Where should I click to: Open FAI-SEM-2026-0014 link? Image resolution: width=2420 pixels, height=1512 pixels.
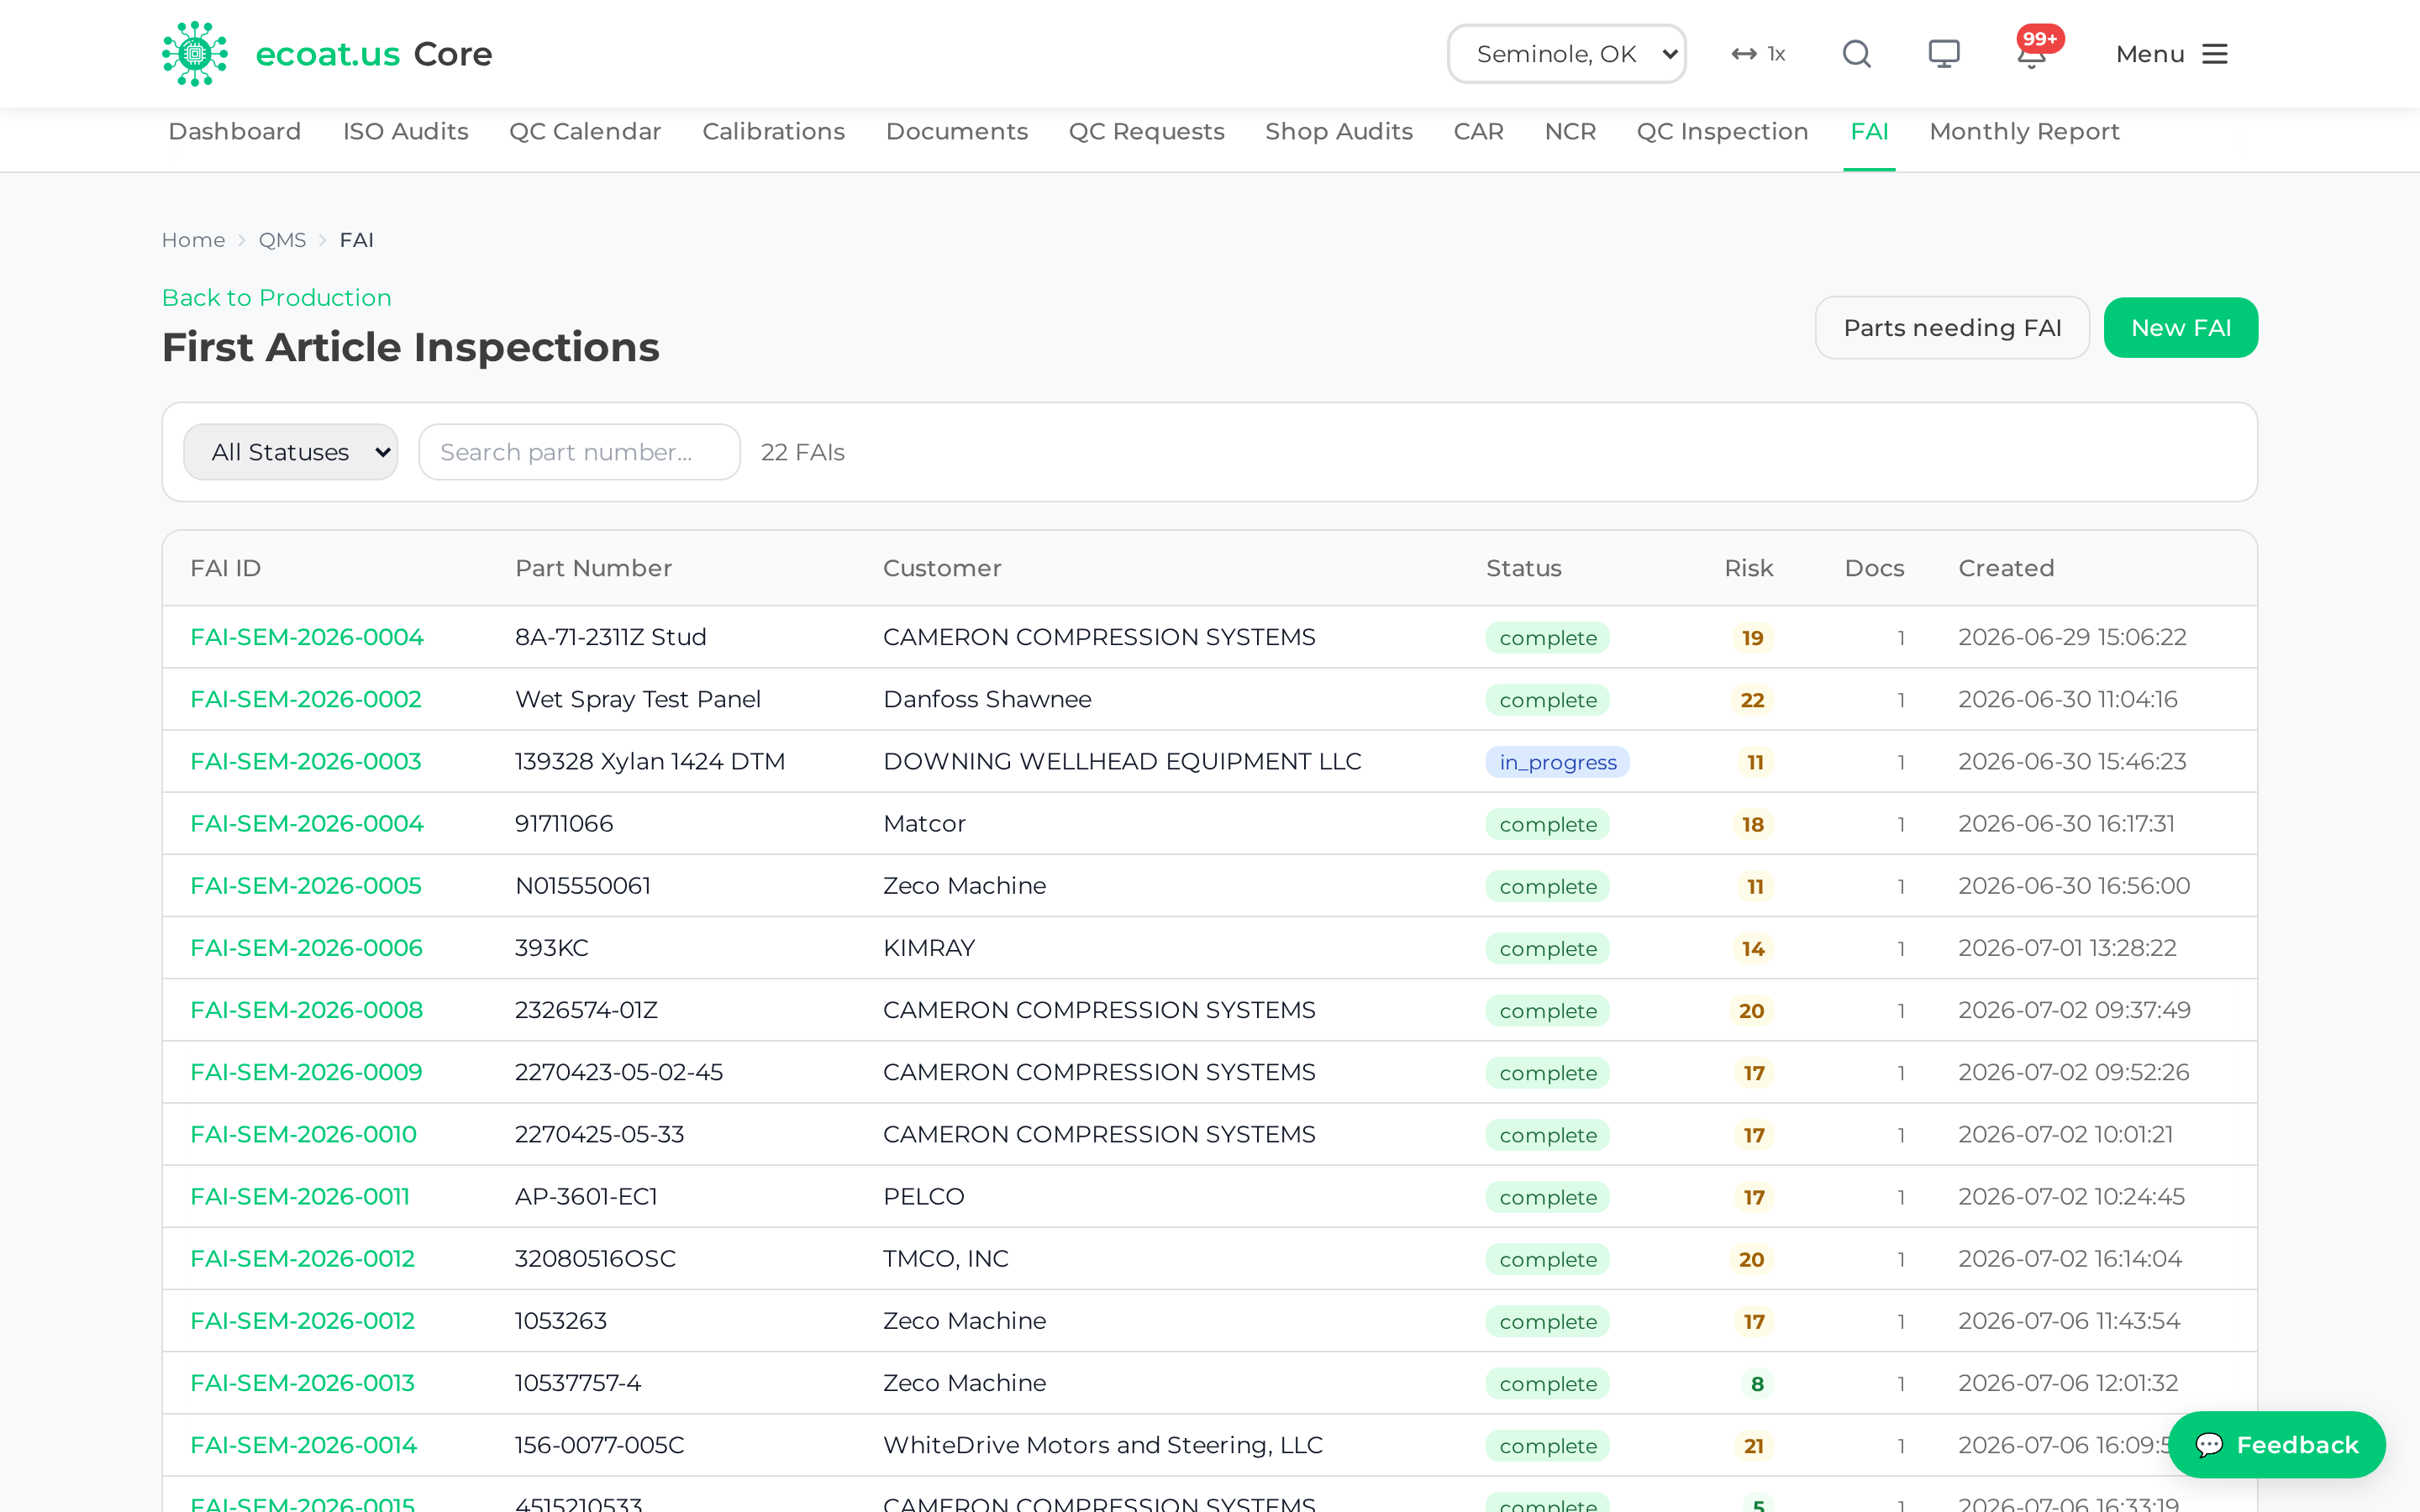click(304, 1445)
